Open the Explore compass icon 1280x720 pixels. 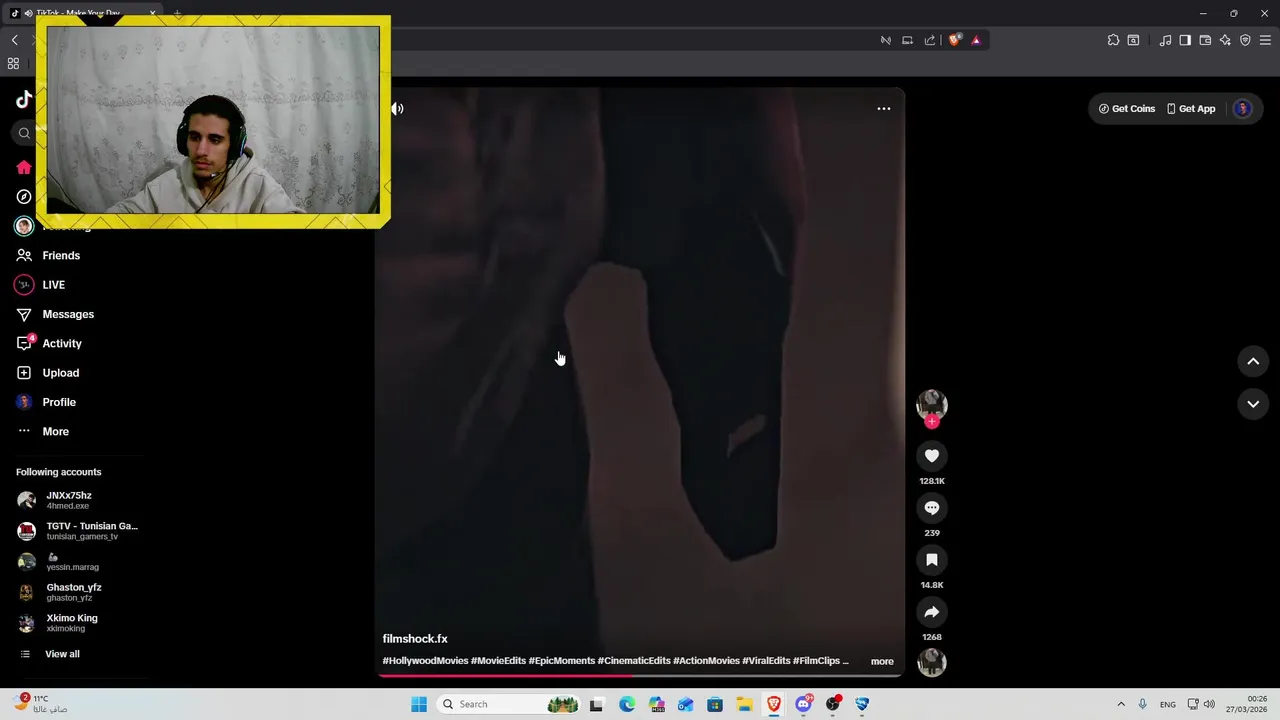(x=24, y=197)
